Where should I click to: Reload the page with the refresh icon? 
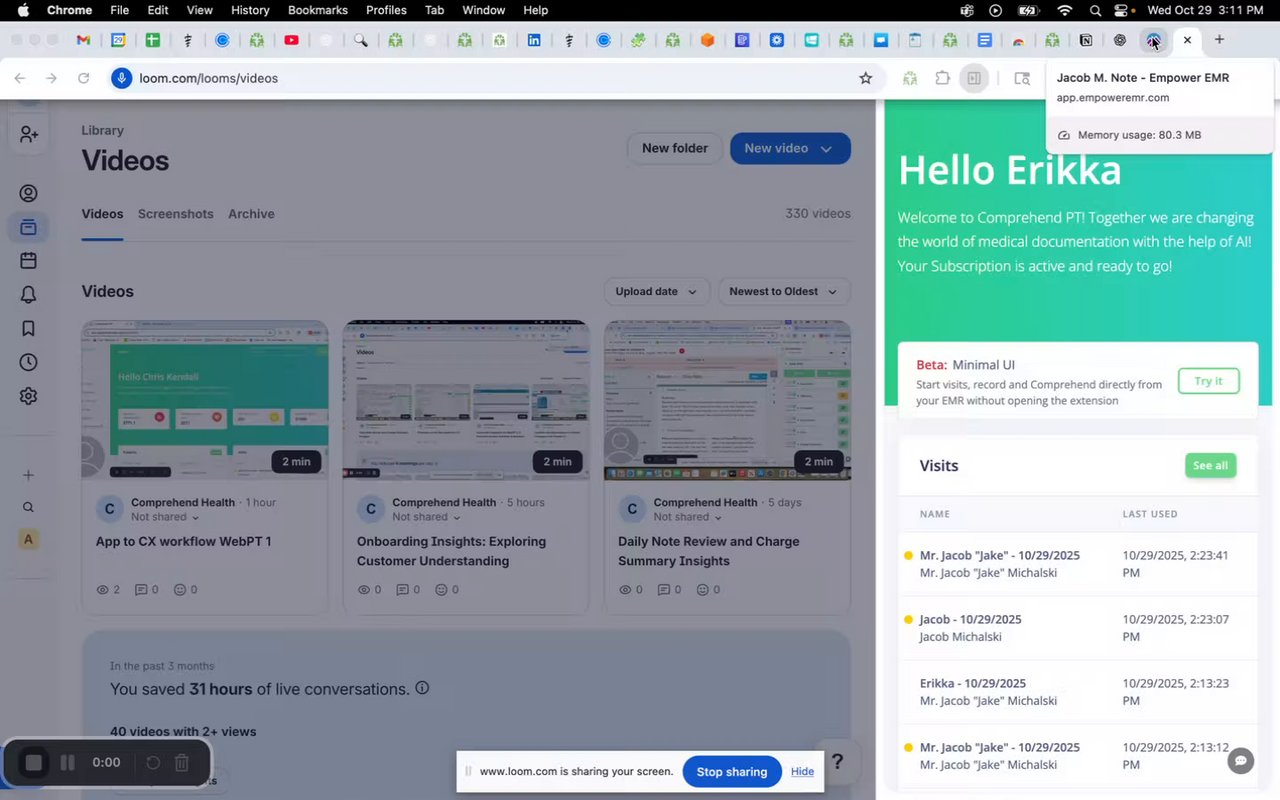(x=84, y=78)
